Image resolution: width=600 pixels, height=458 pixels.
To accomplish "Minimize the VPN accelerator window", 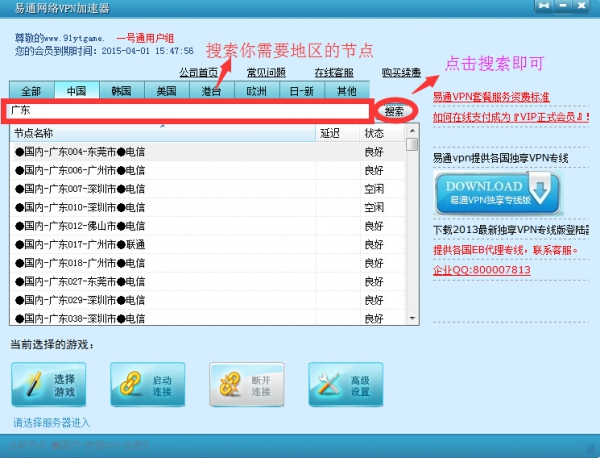I will pyautogui.click(x=565, y=6).
